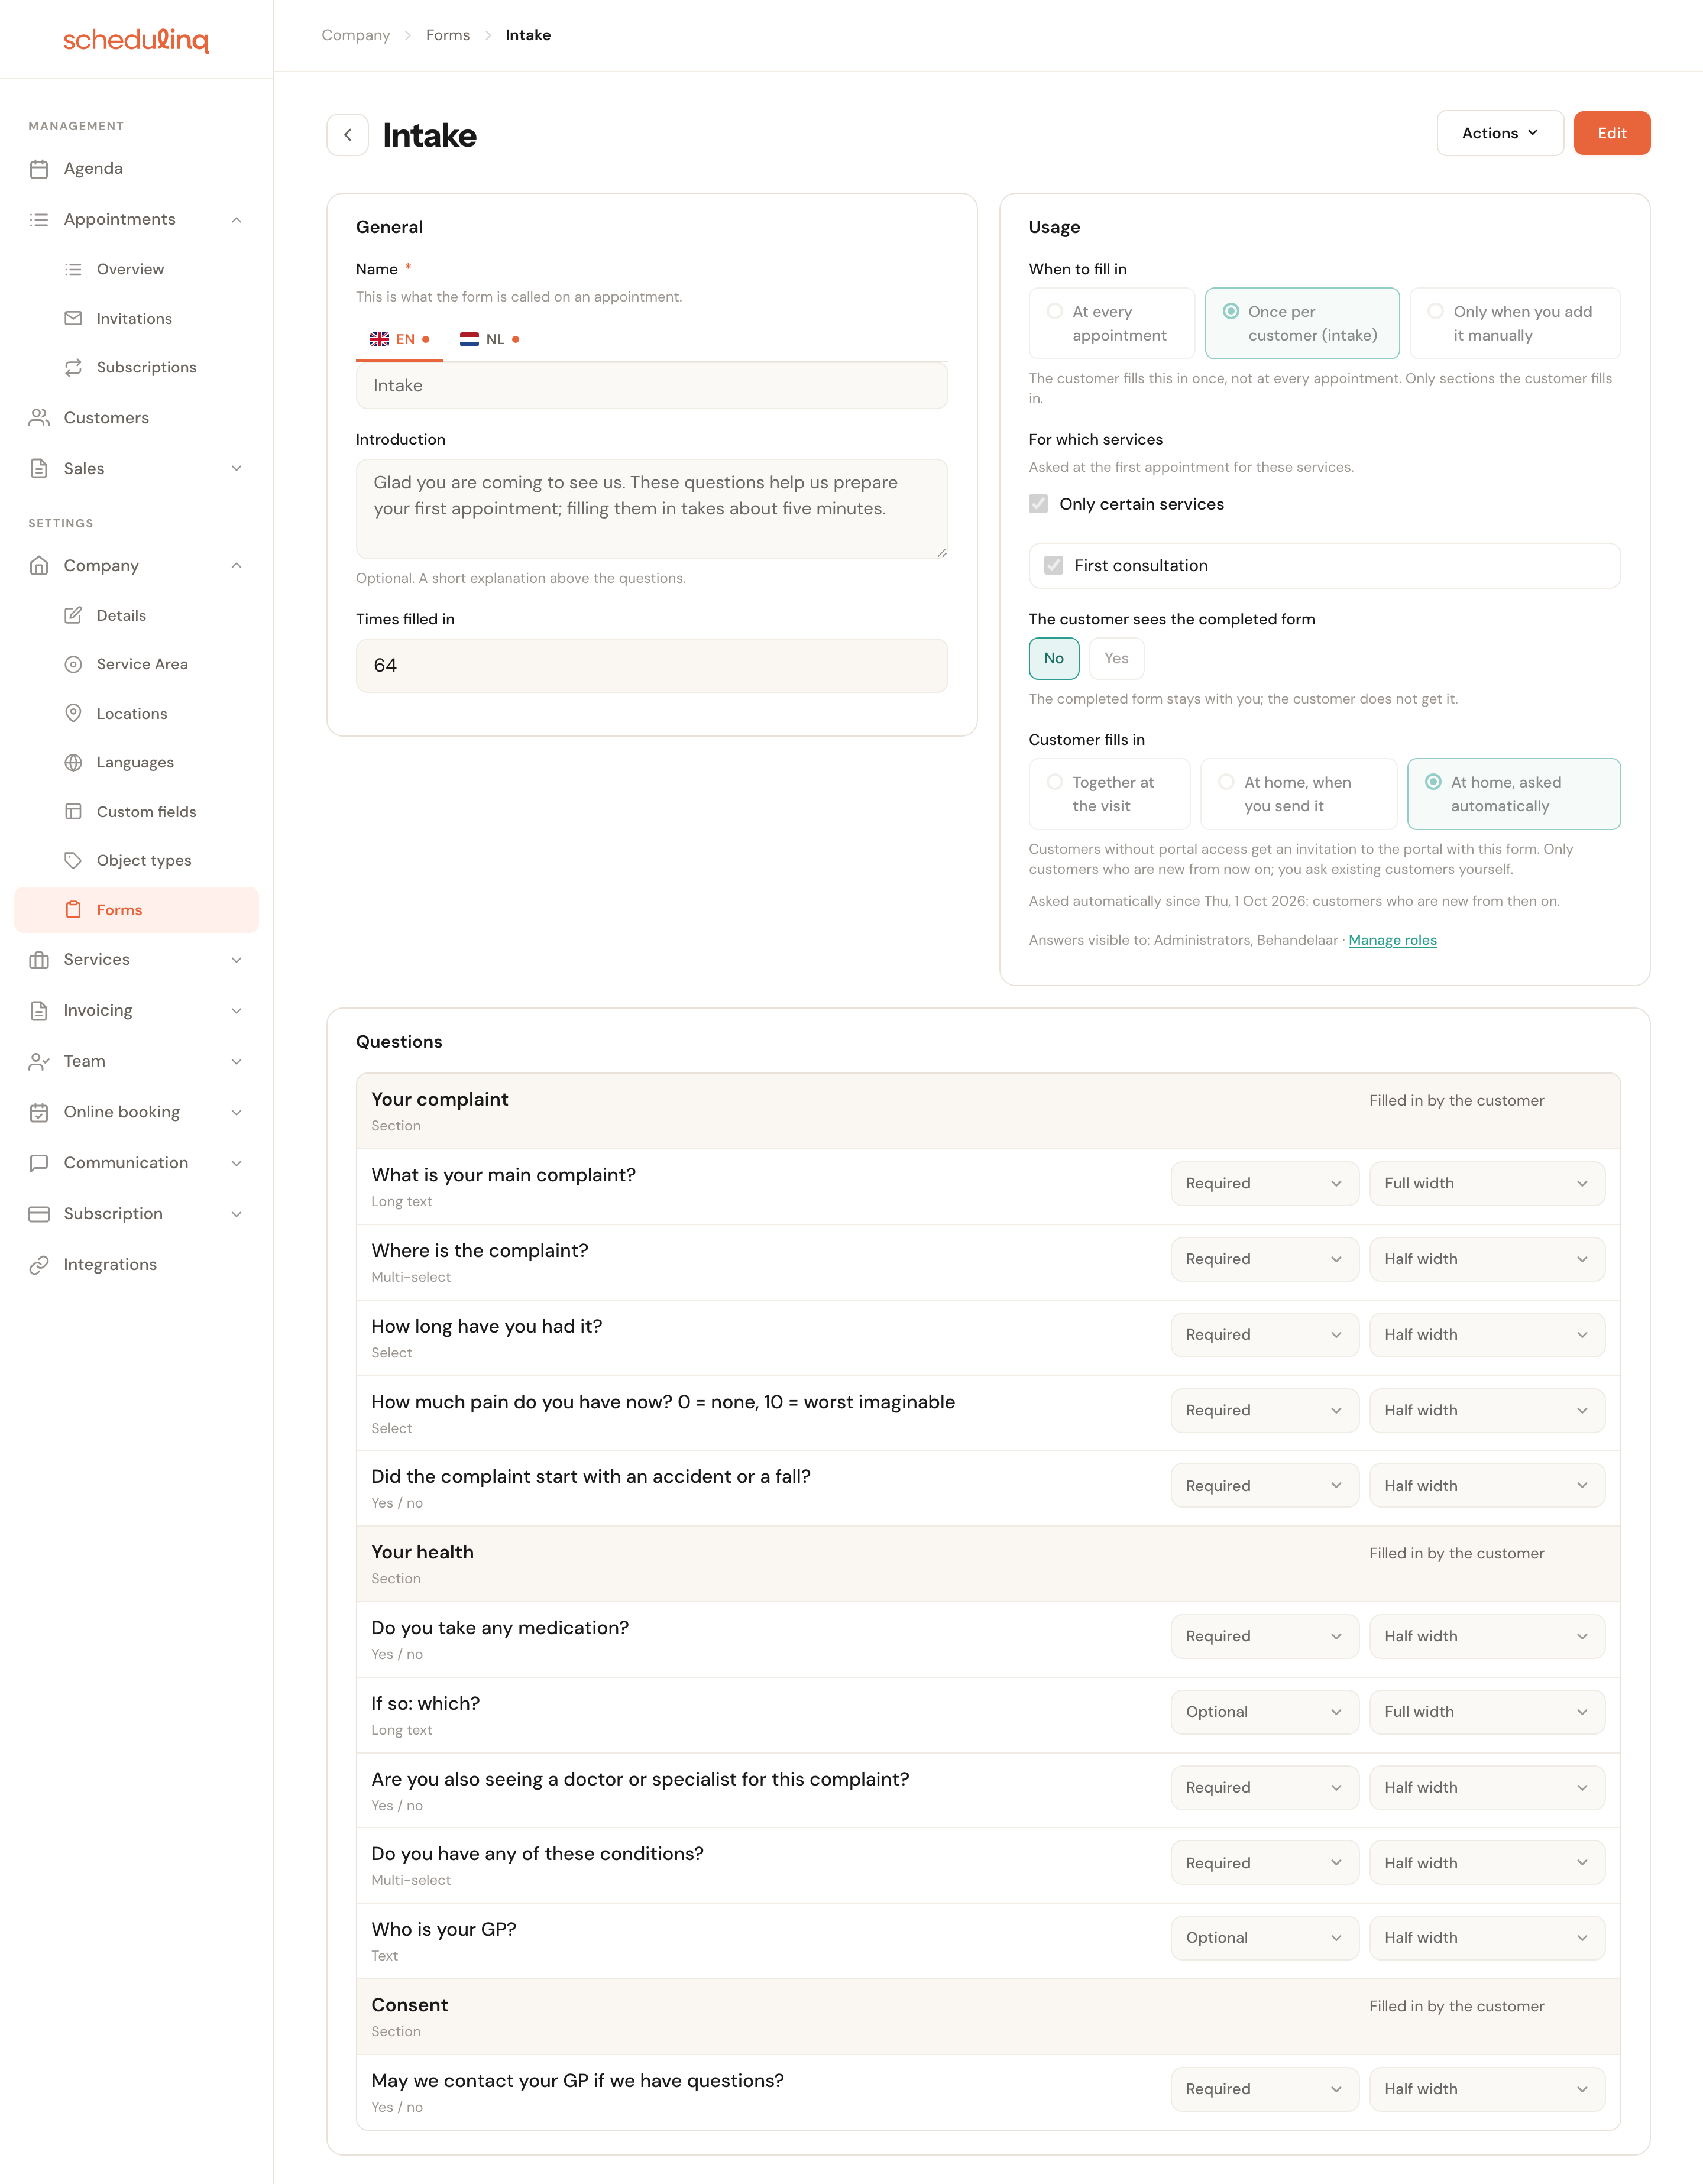Click the Custom fields layout icon
This screenshot has width=1703, height=2184.
73,811
